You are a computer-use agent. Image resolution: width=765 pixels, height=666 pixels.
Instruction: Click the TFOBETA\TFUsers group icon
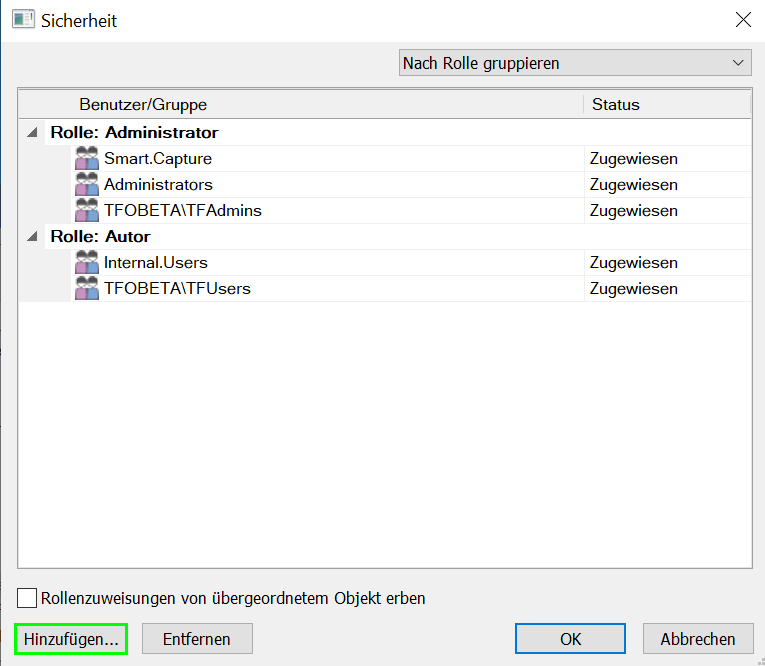[x=87, y=288]
